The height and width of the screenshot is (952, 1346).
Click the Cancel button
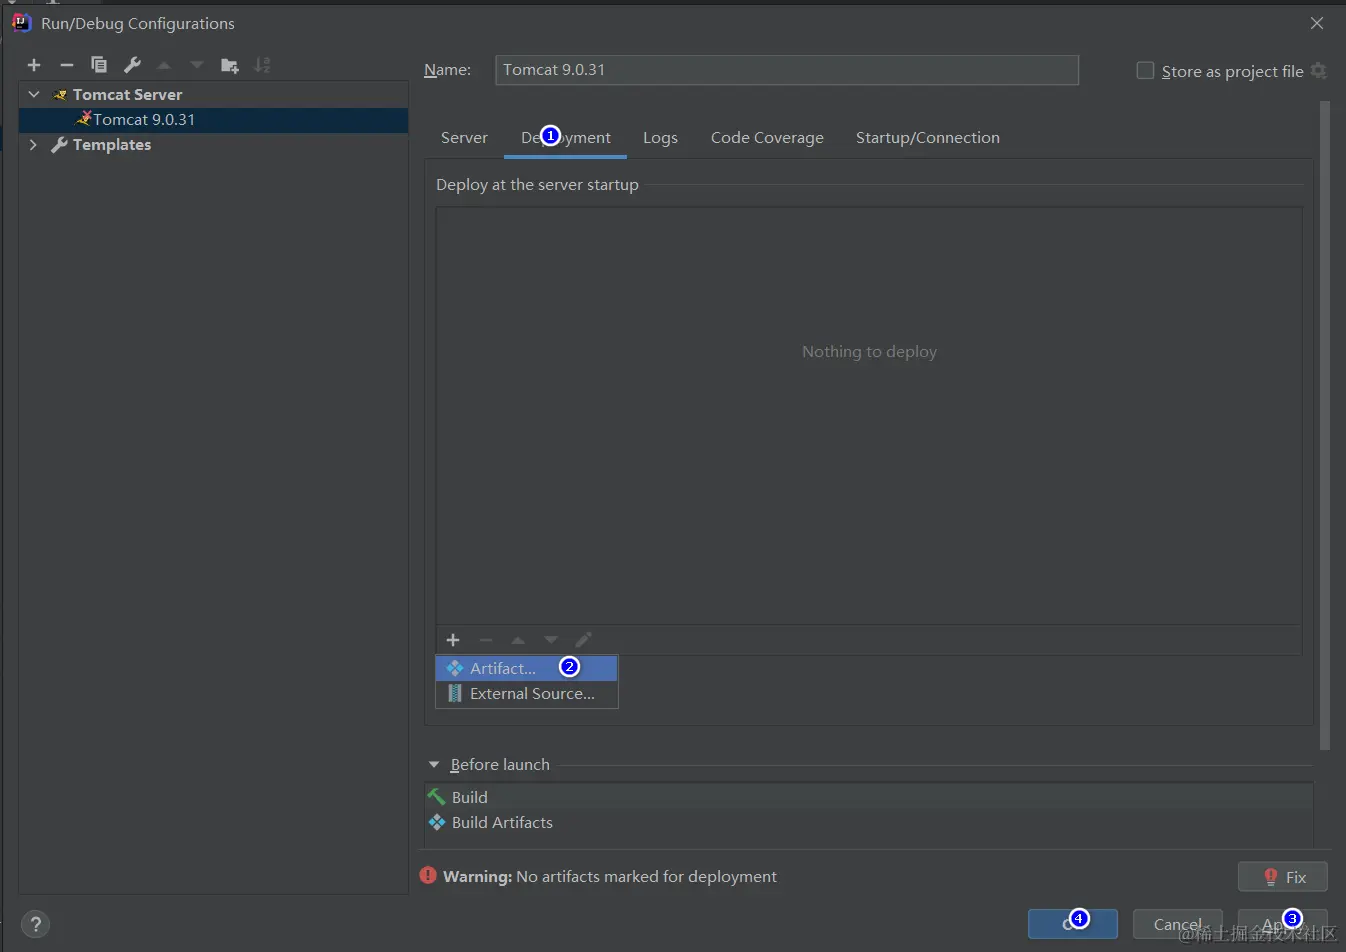pos(1178,924)
